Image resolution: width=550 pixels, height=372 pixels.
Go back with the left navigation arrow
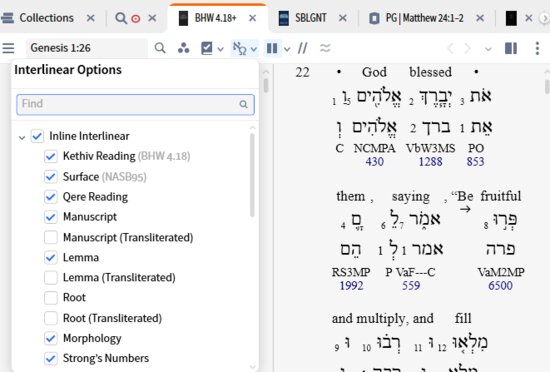(x=450, y=48)
